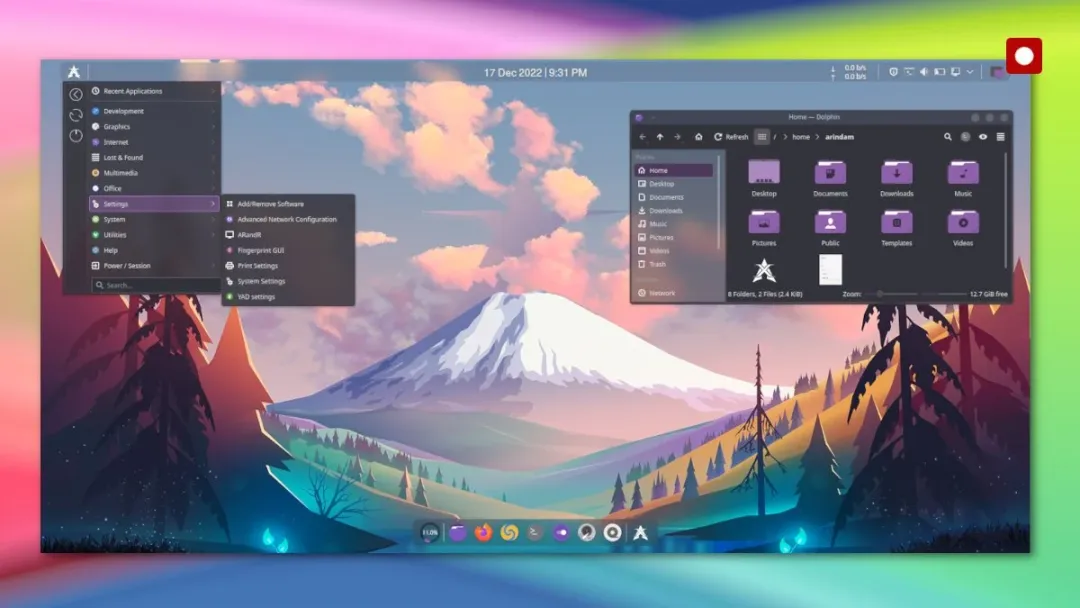Click the yellow swirl icon in the dock
The width and height of the screenshot is (1080, 608).
click(509, 532)
